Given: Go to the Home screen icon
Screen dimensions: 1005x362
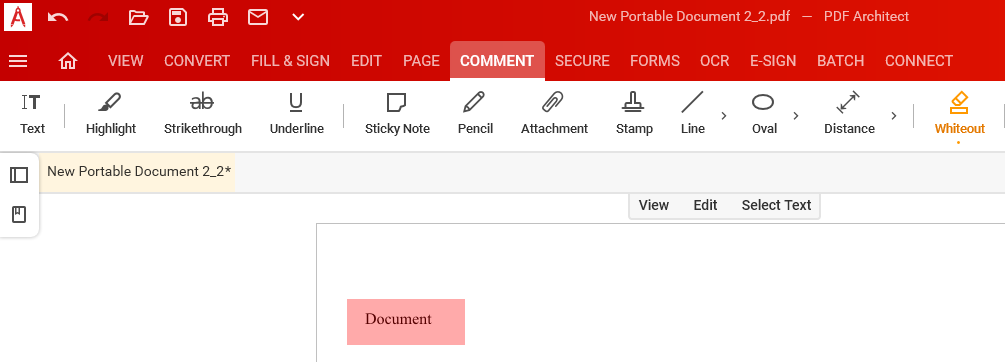Looking at the screenshot, I should (68, 61).
